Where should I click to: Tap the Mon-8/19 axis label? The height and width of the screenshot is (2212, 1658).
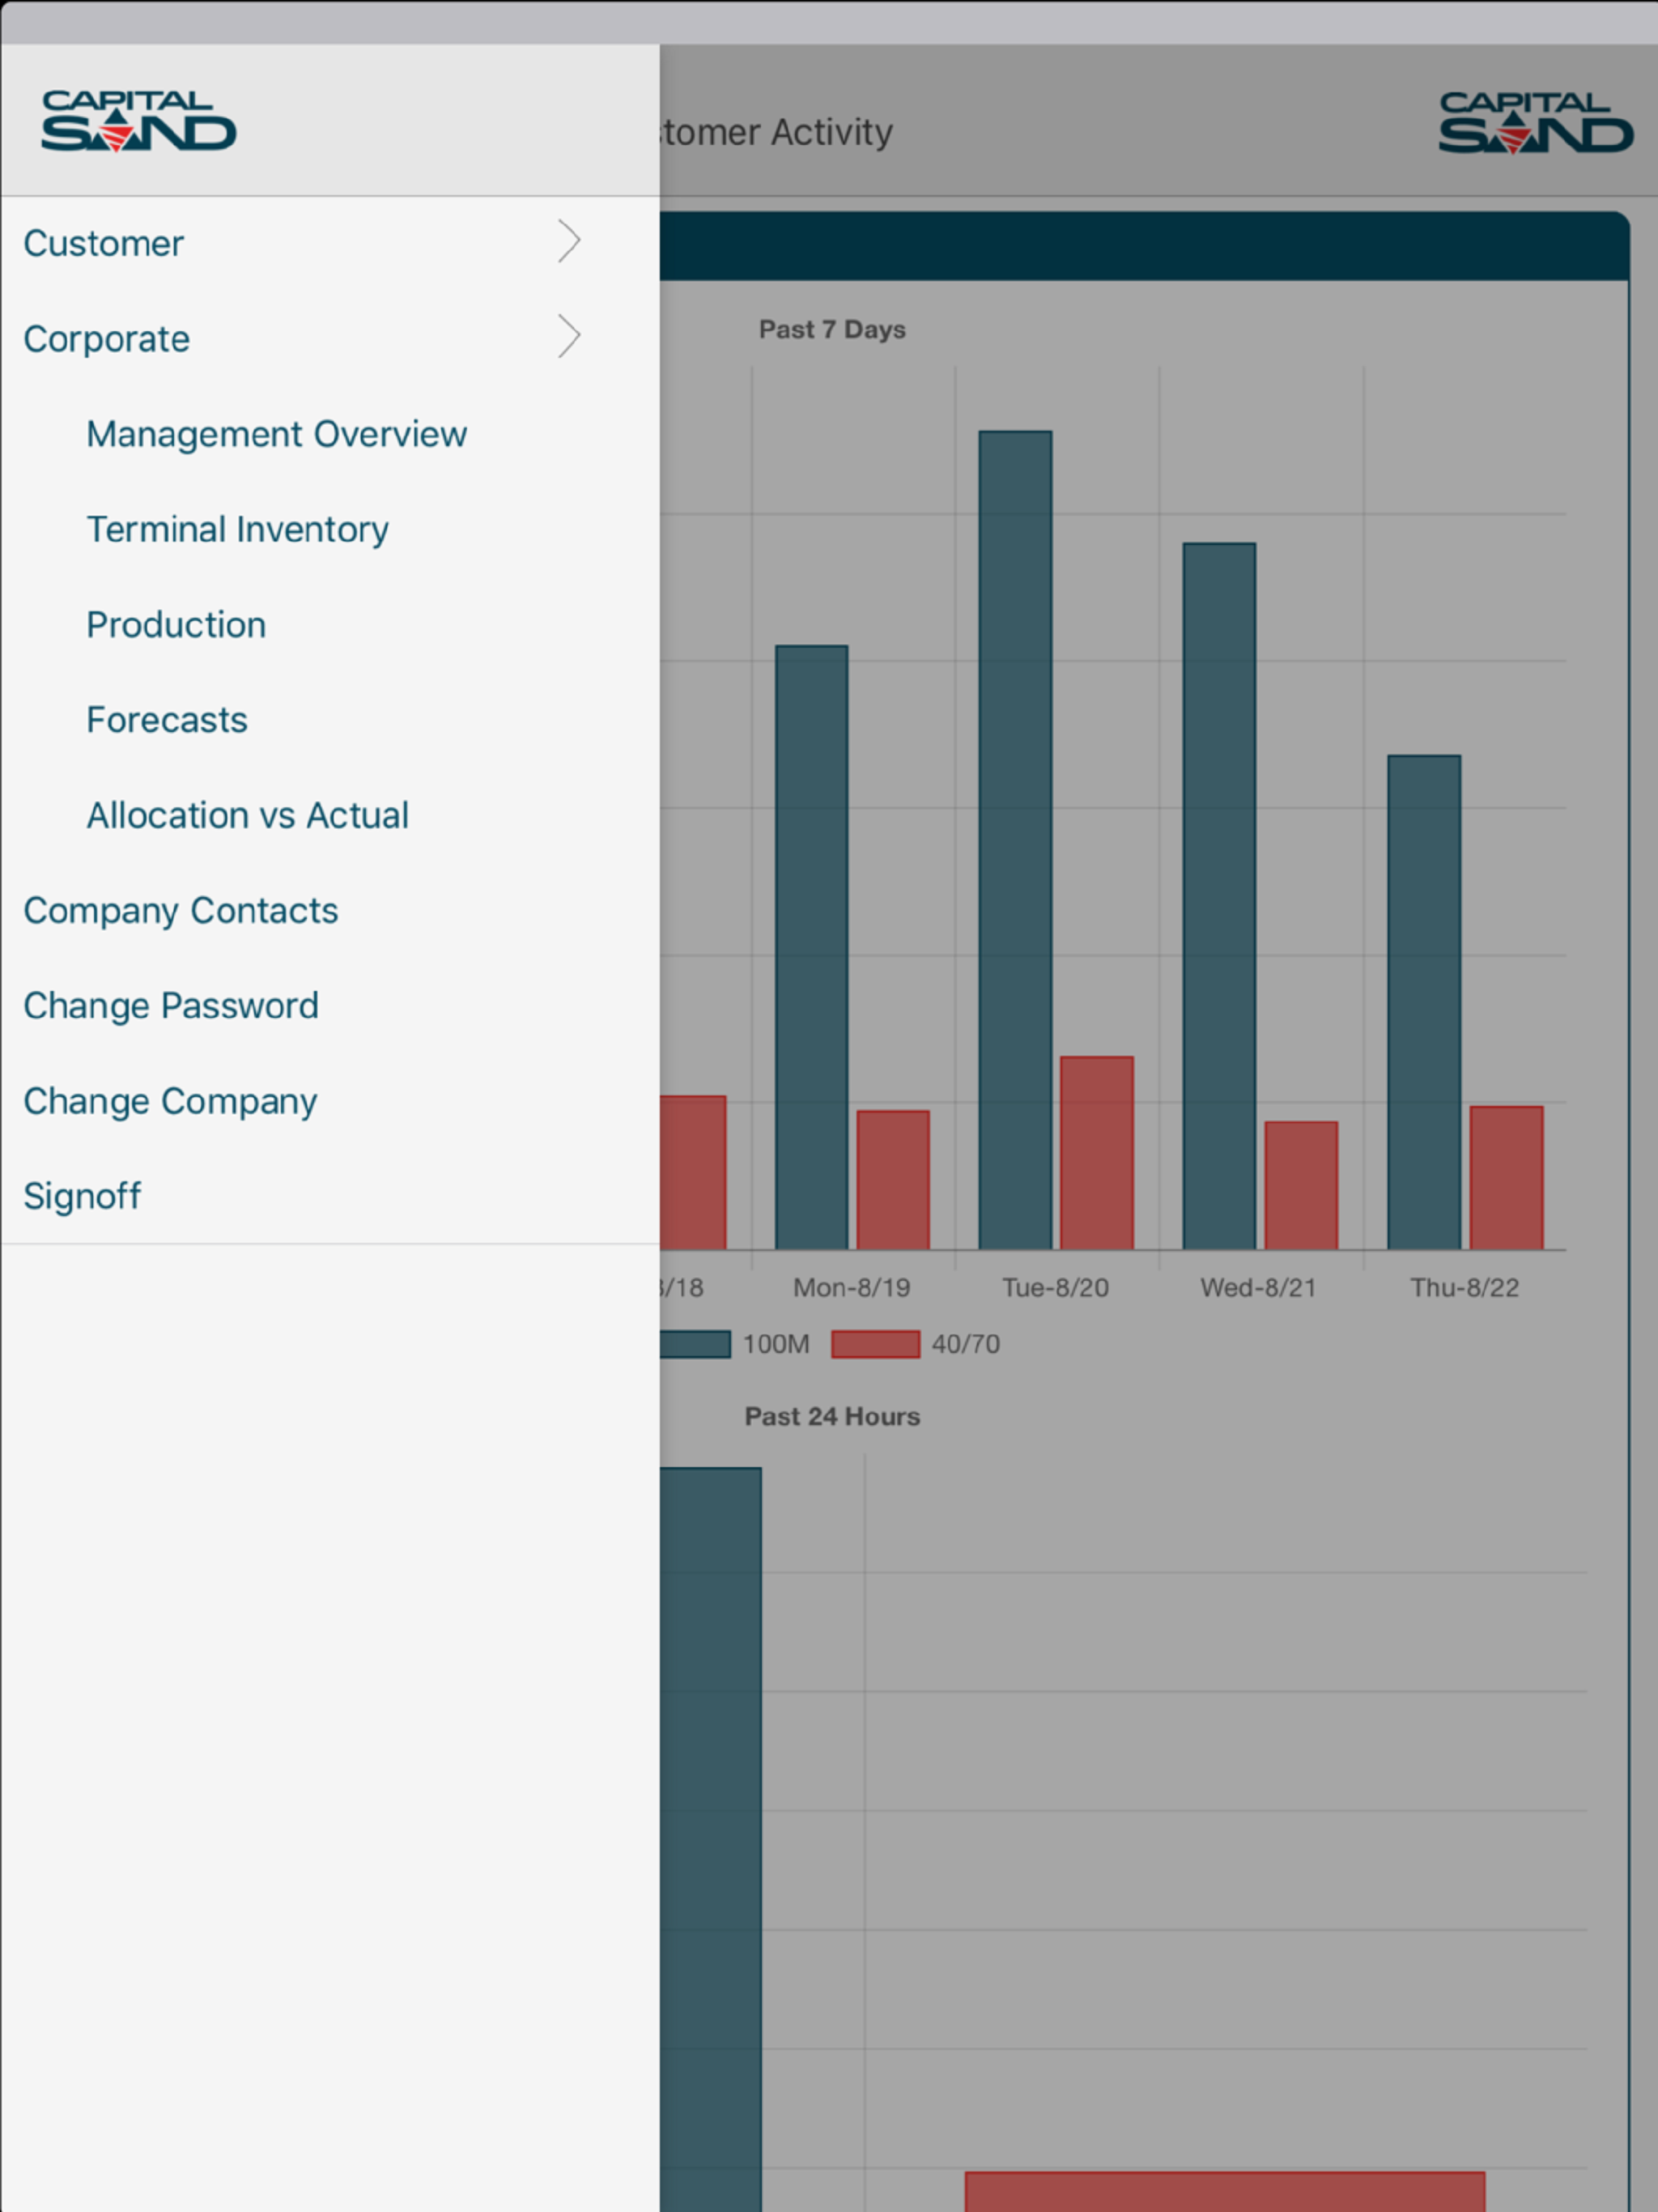point(852,1287)
